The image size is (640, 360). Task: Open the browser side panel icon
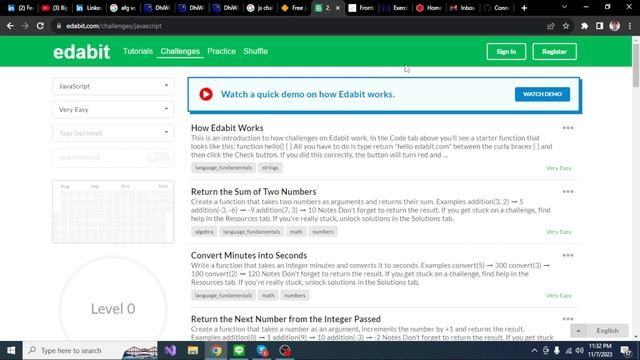[x=599, y=26]
